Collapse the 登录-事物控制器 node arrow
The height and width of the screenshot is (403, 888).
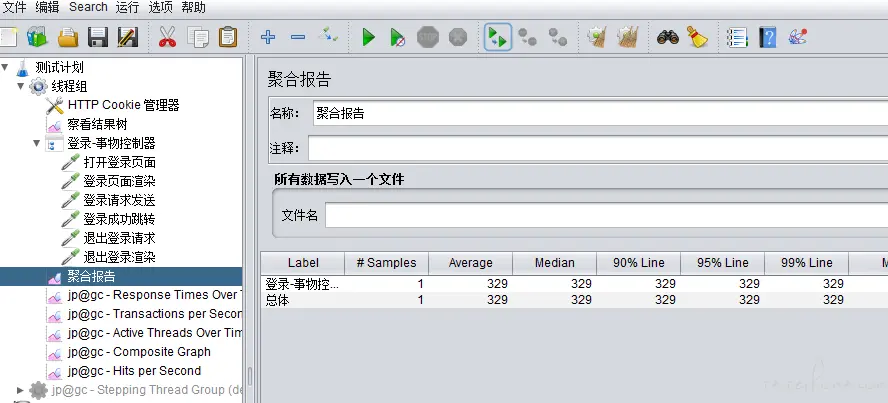(36, 143)
